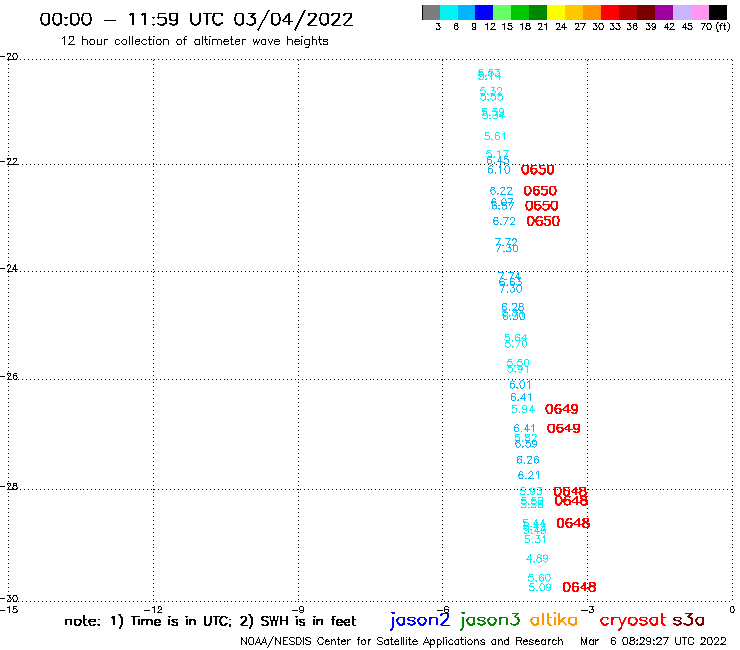This screenshot has width=740, height=650.
Task: Click the latitude axis label -22
Action: 9,162
